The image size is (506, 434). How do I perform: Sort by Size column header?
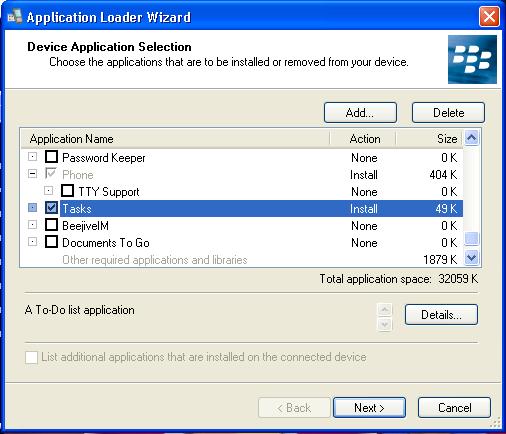[x=429, y=139]
